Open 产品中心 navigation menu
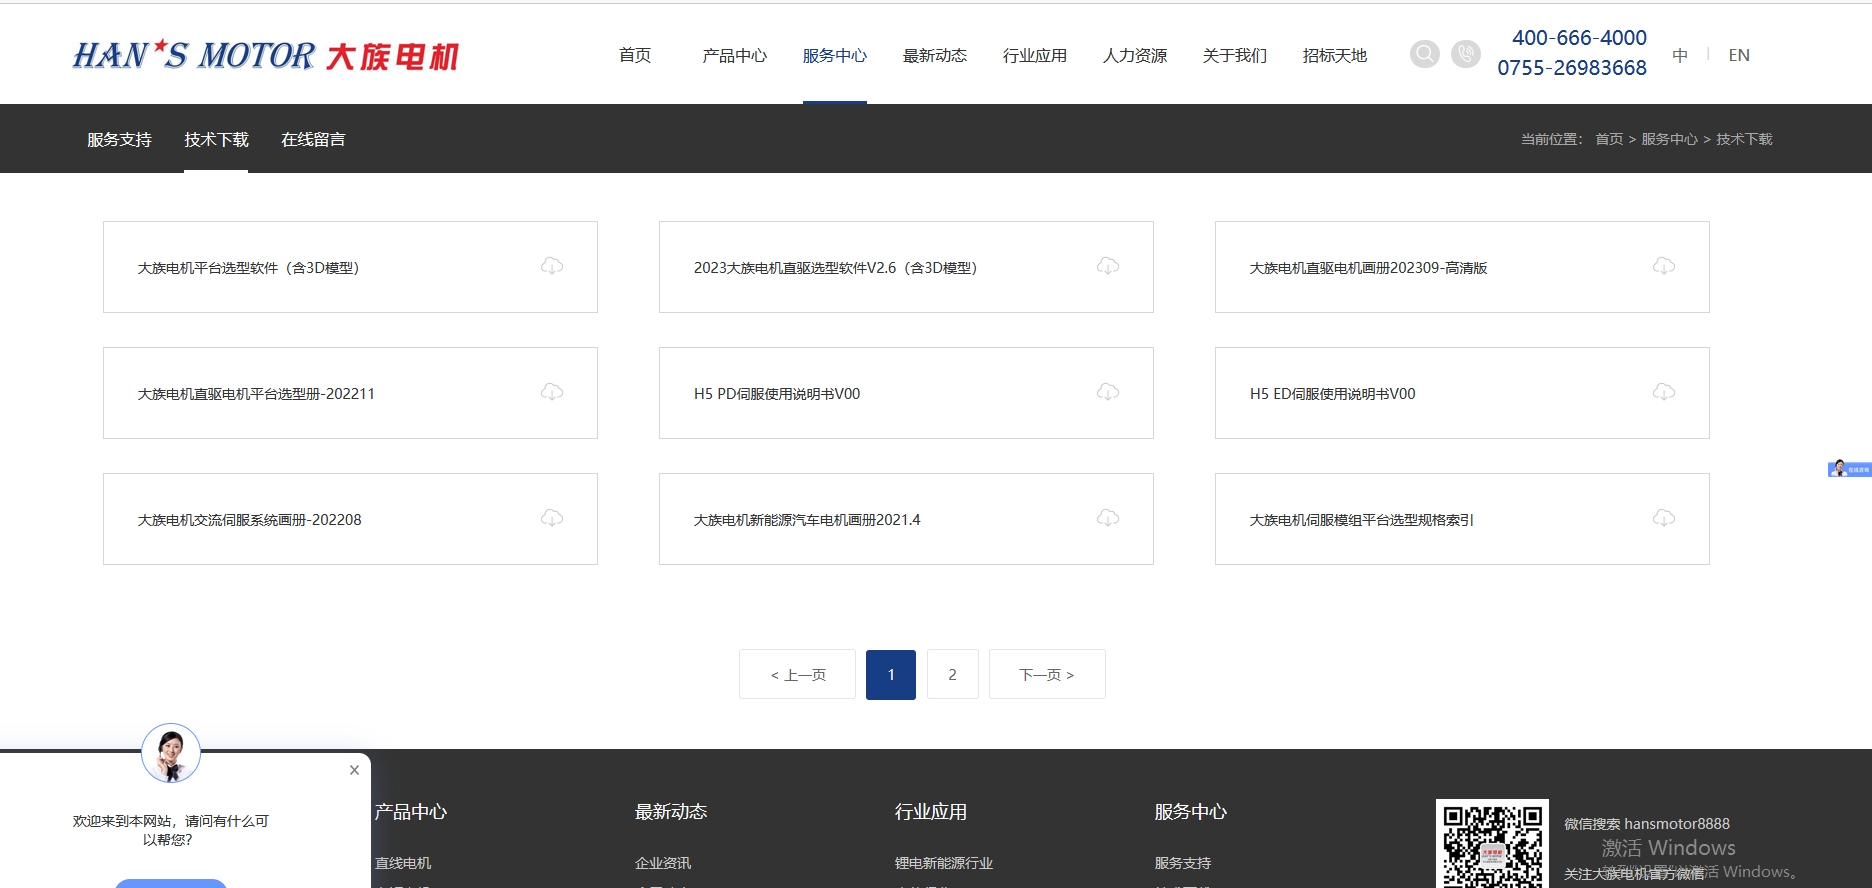The width and height of the screenshot is (1872, 888). 735,55
